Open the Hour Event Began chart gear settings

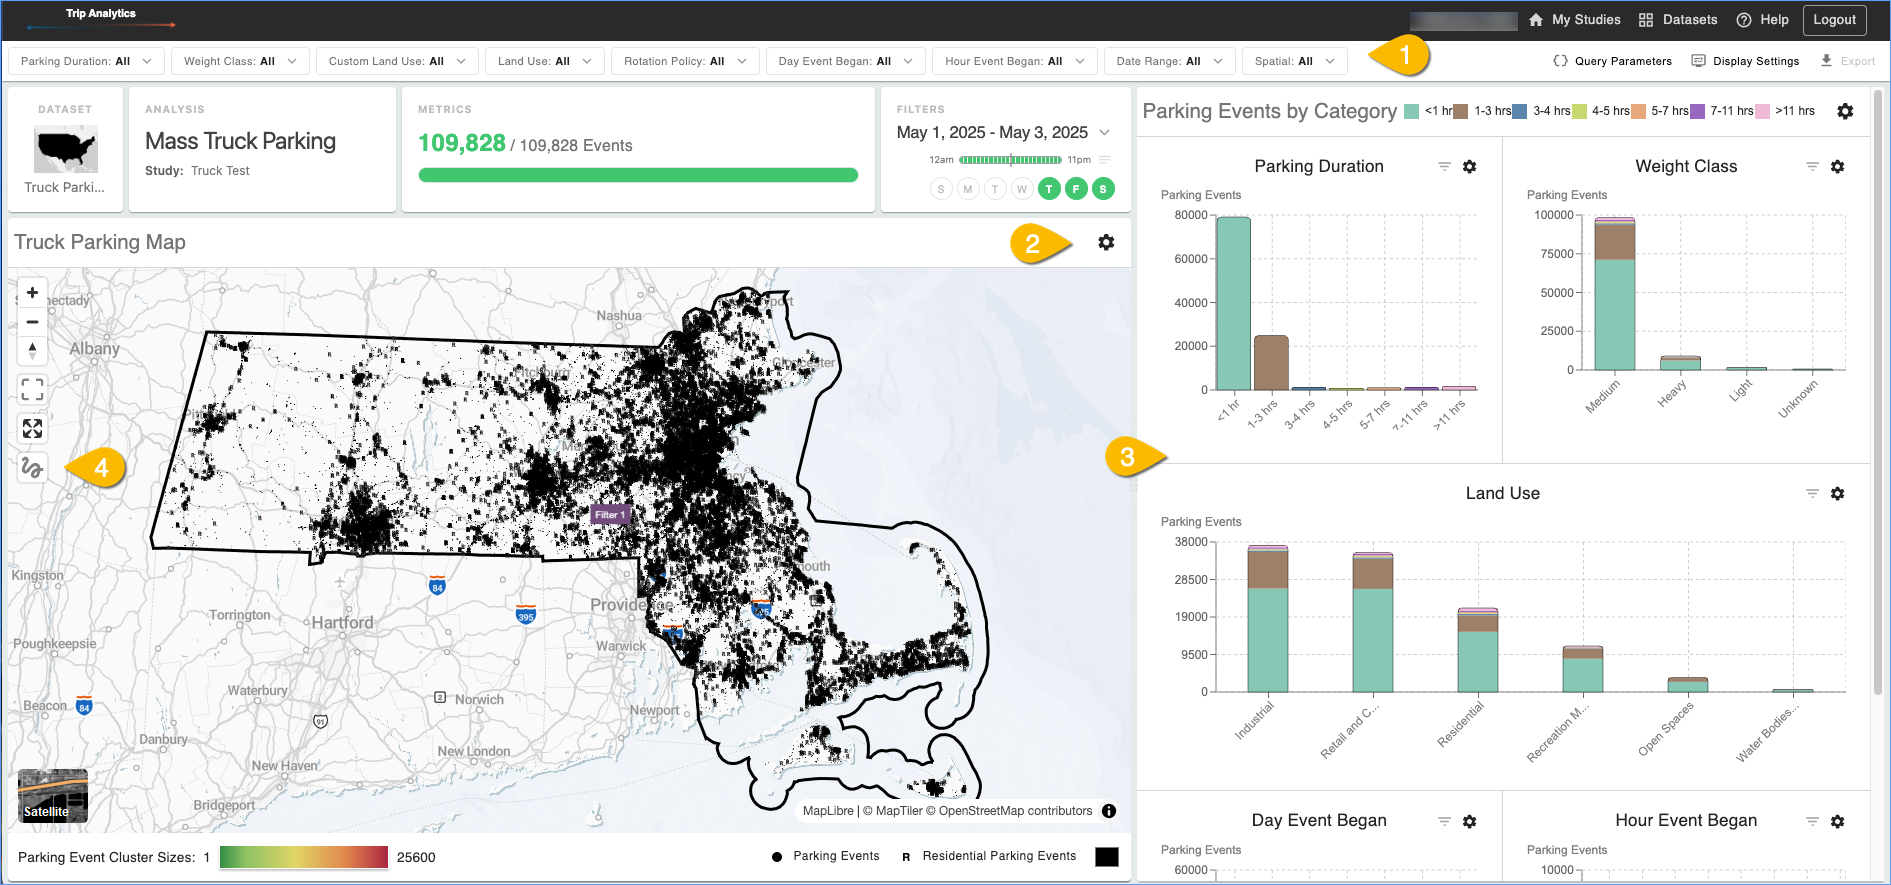(1838, 821)
